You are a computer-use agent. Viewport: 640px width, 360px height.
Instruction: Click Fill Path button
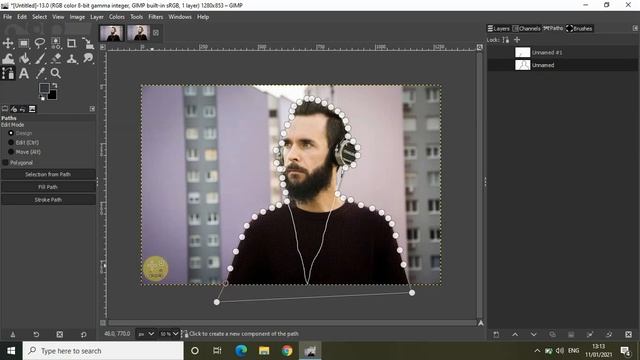[48, 187]
